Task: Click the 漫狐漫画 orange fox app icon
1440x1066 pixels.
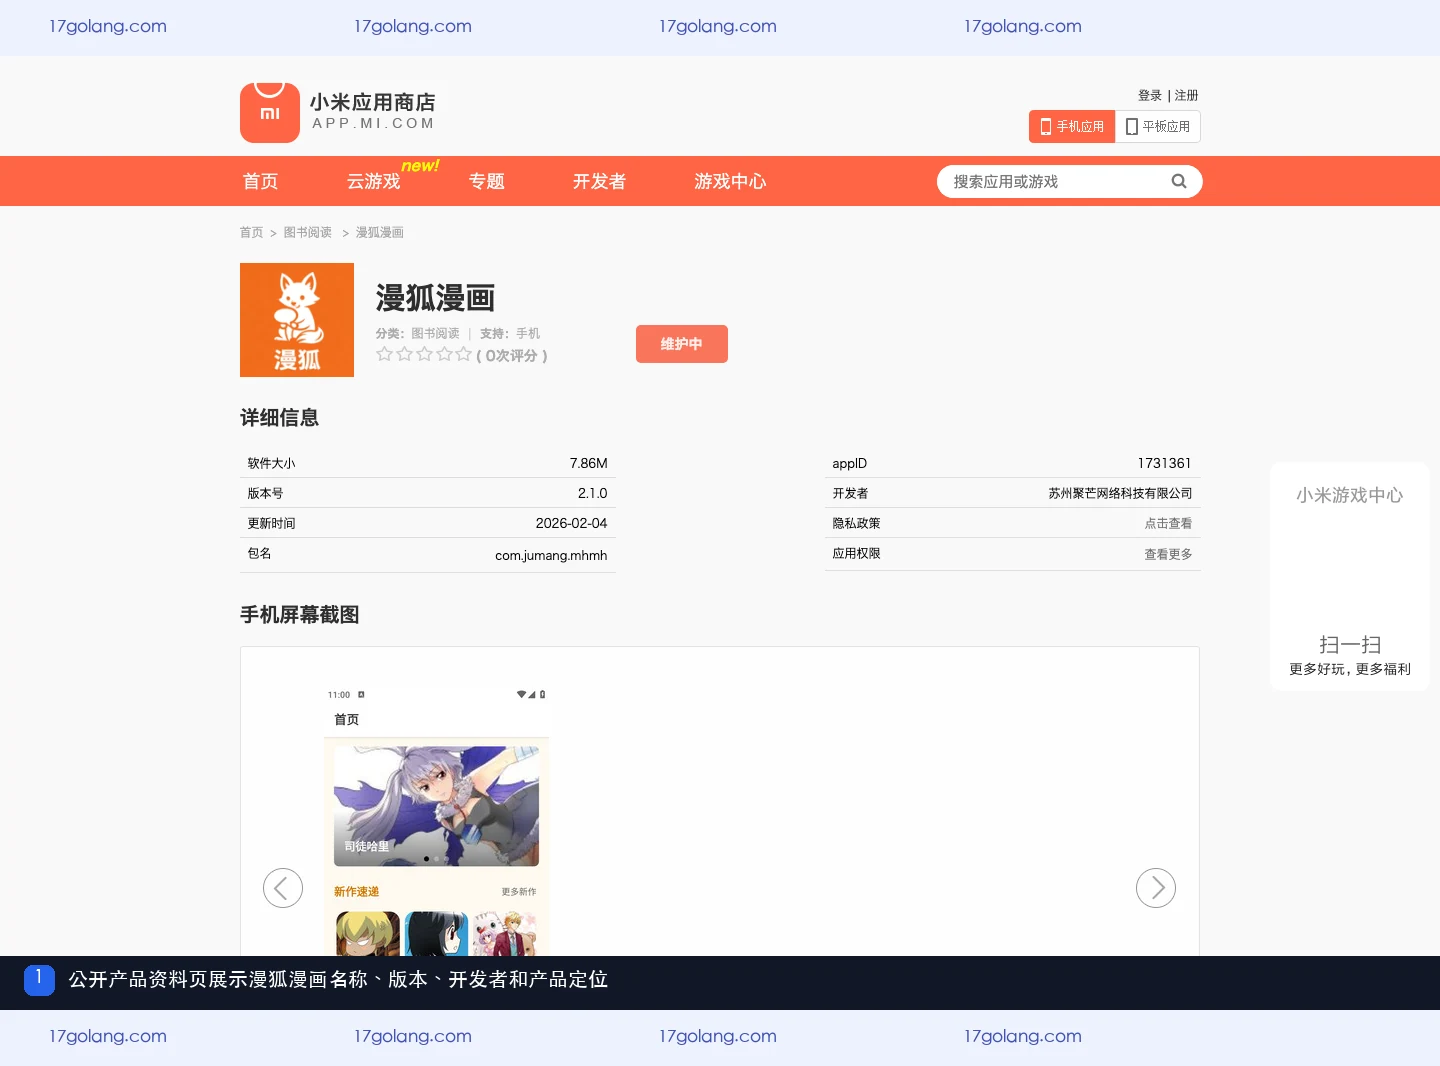Action: (x=297, y=320)
